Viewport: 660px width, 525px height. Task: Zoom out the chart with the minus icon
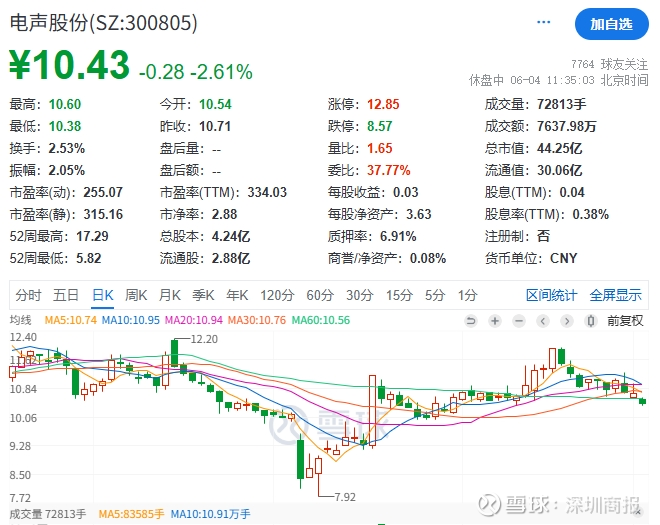coord(519,321)
